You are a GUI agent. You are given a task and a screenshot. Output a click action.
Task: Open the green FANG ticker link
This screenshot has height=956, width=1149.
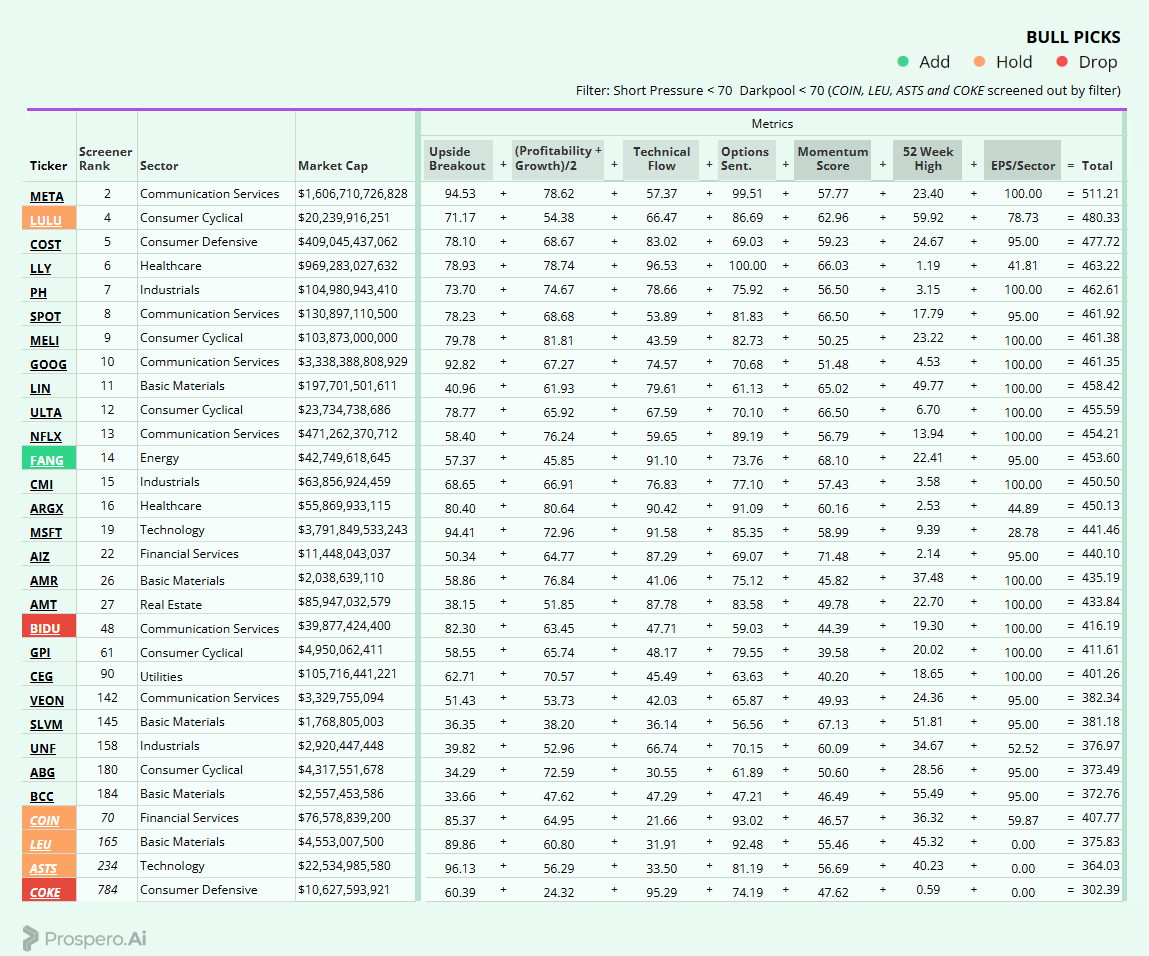(x=47, y=461)
